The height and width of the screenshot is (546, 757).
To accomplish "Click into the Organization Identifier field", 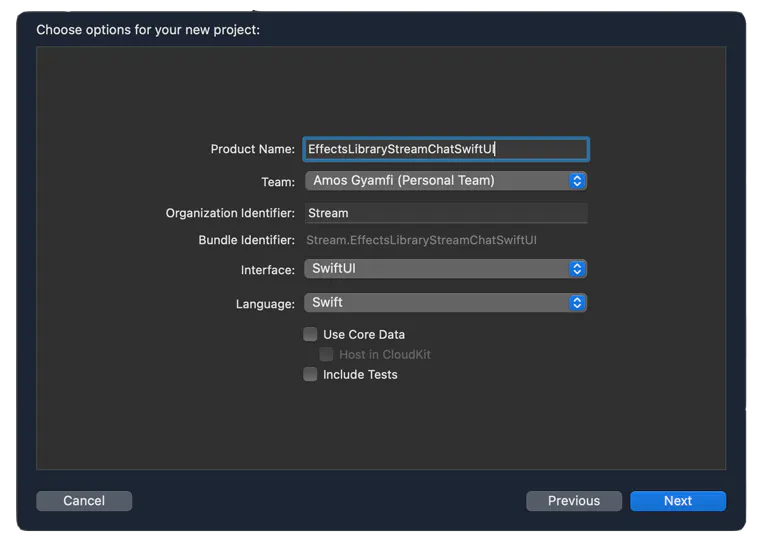I will click(446, 213).
